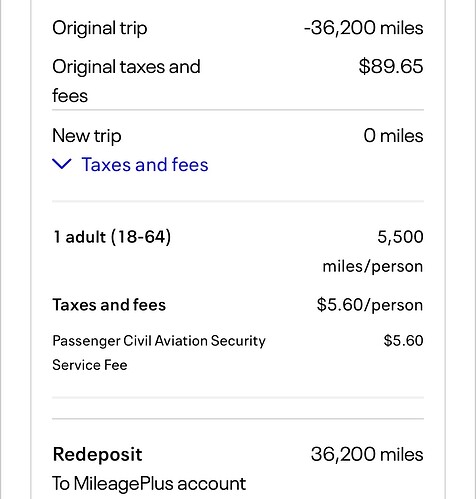This screenshot has width=476, height=499.
Task: Click the 5,500 miles figure
Action: coord(400,237)
